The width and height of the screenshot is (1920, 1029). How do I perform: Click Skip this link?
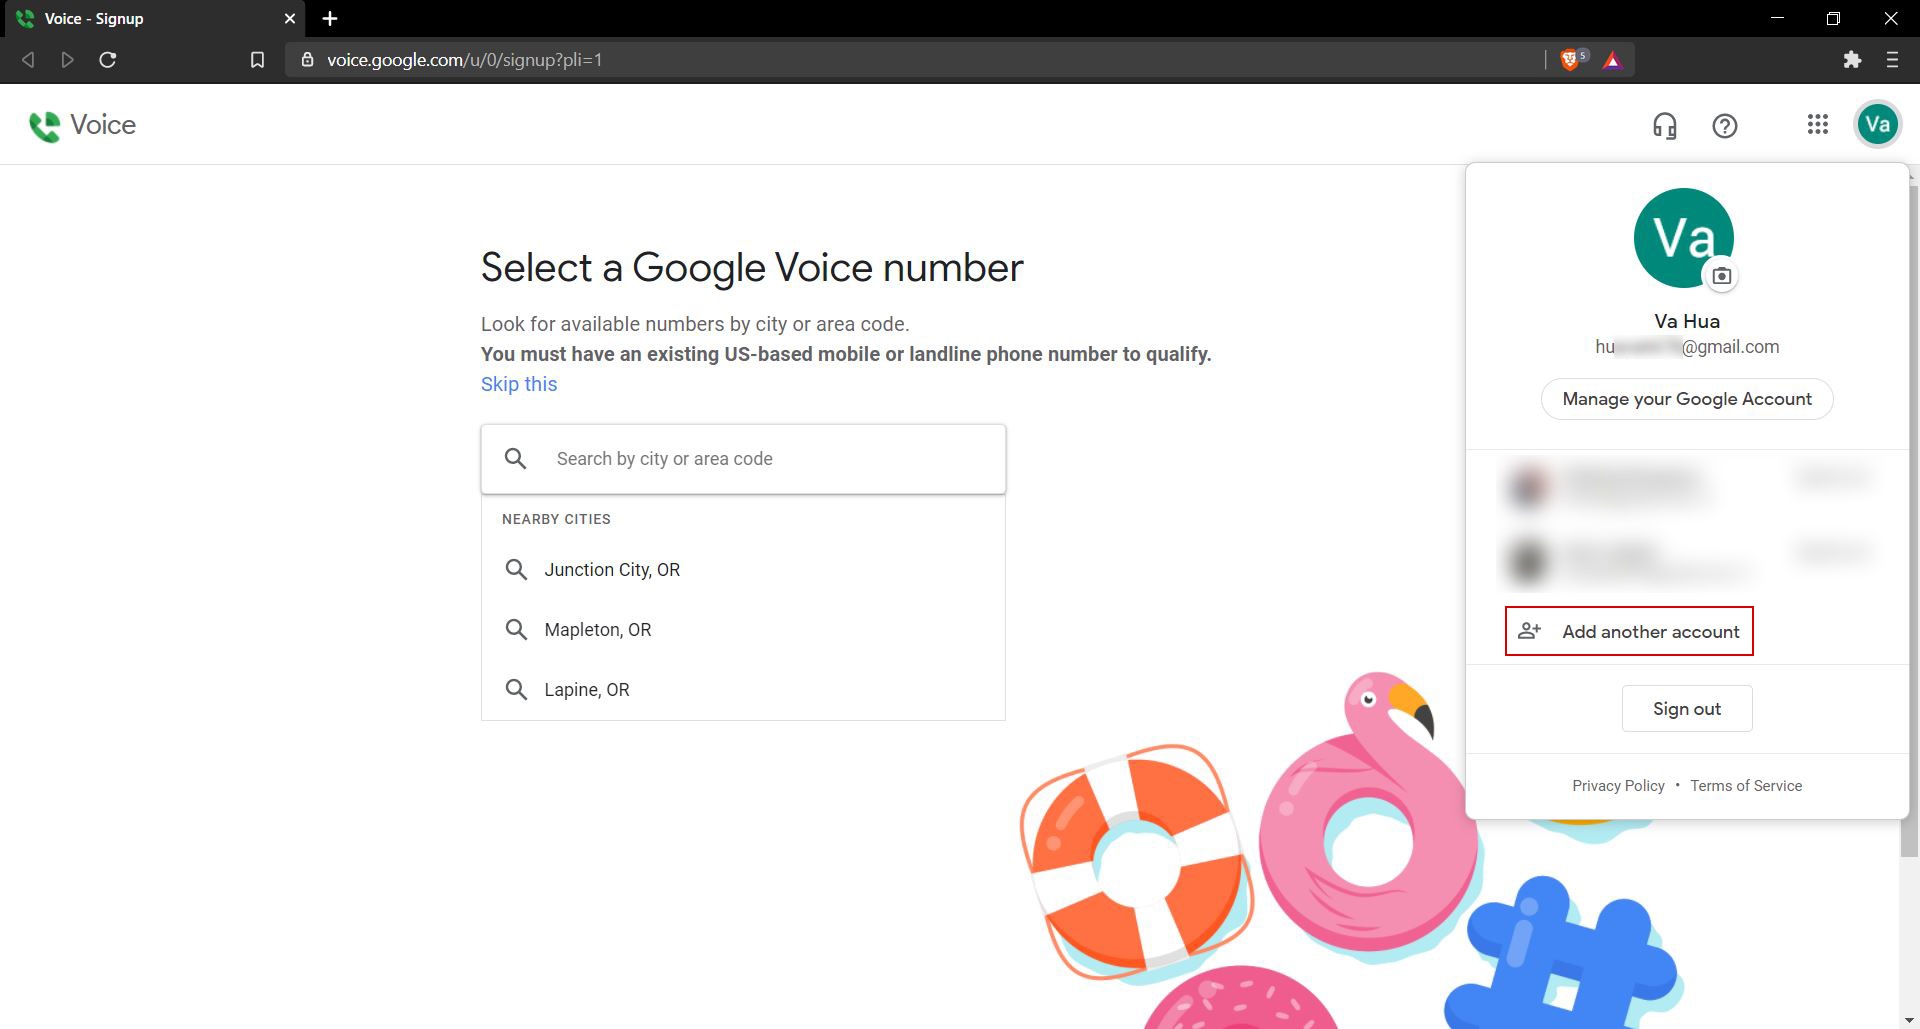pos(519,384)
